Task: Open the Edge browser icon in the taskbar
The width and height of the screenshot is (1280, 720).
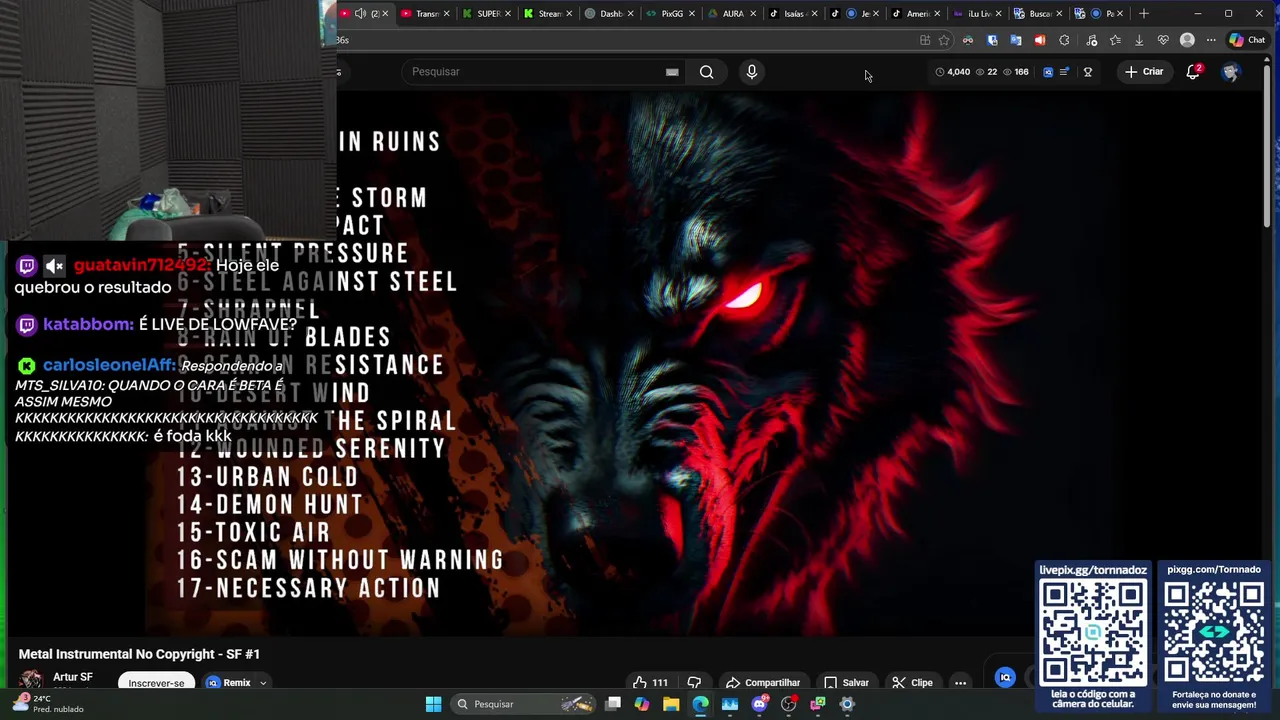Action: (x=700, y=704)
